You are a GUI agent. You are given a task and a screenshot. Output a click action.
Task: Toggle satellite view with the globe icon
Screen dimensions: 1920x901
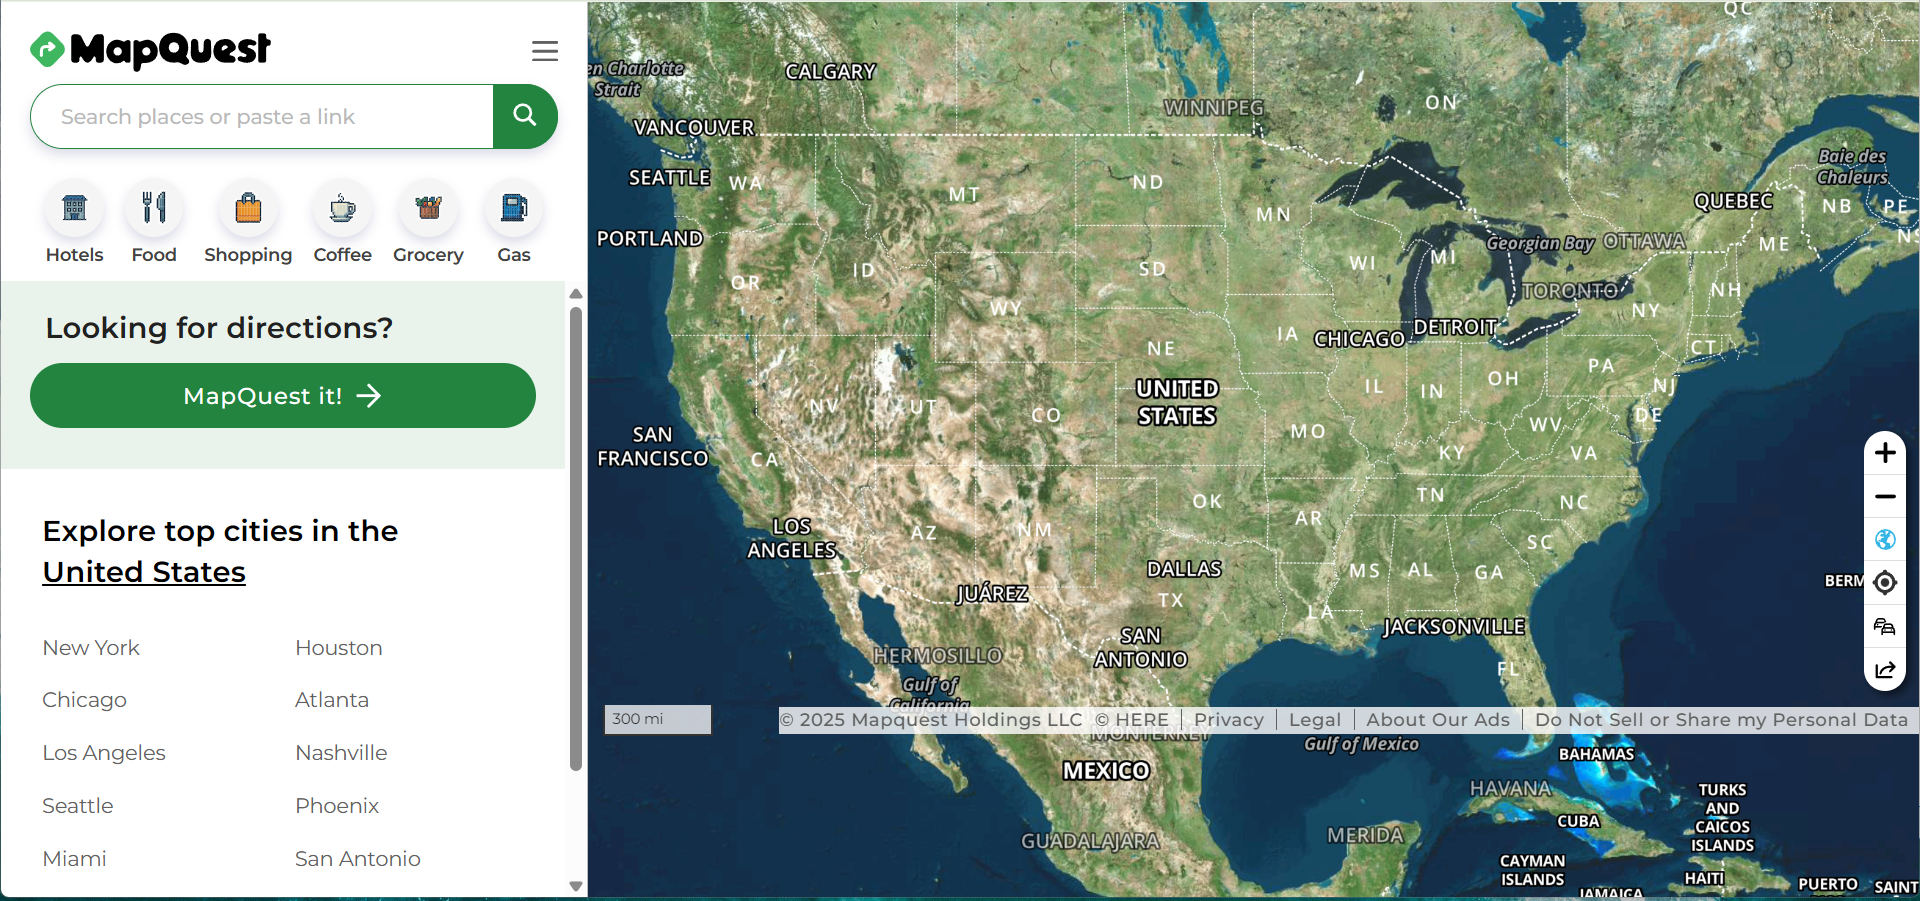[1886, 539]
